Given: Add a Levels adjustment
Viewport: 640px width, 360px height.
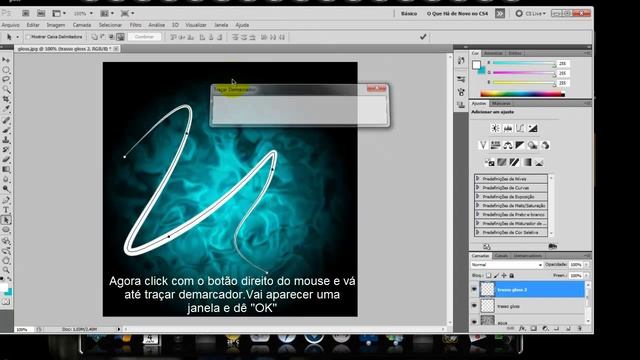Looking at the screenshot, I should click(508, 129).
